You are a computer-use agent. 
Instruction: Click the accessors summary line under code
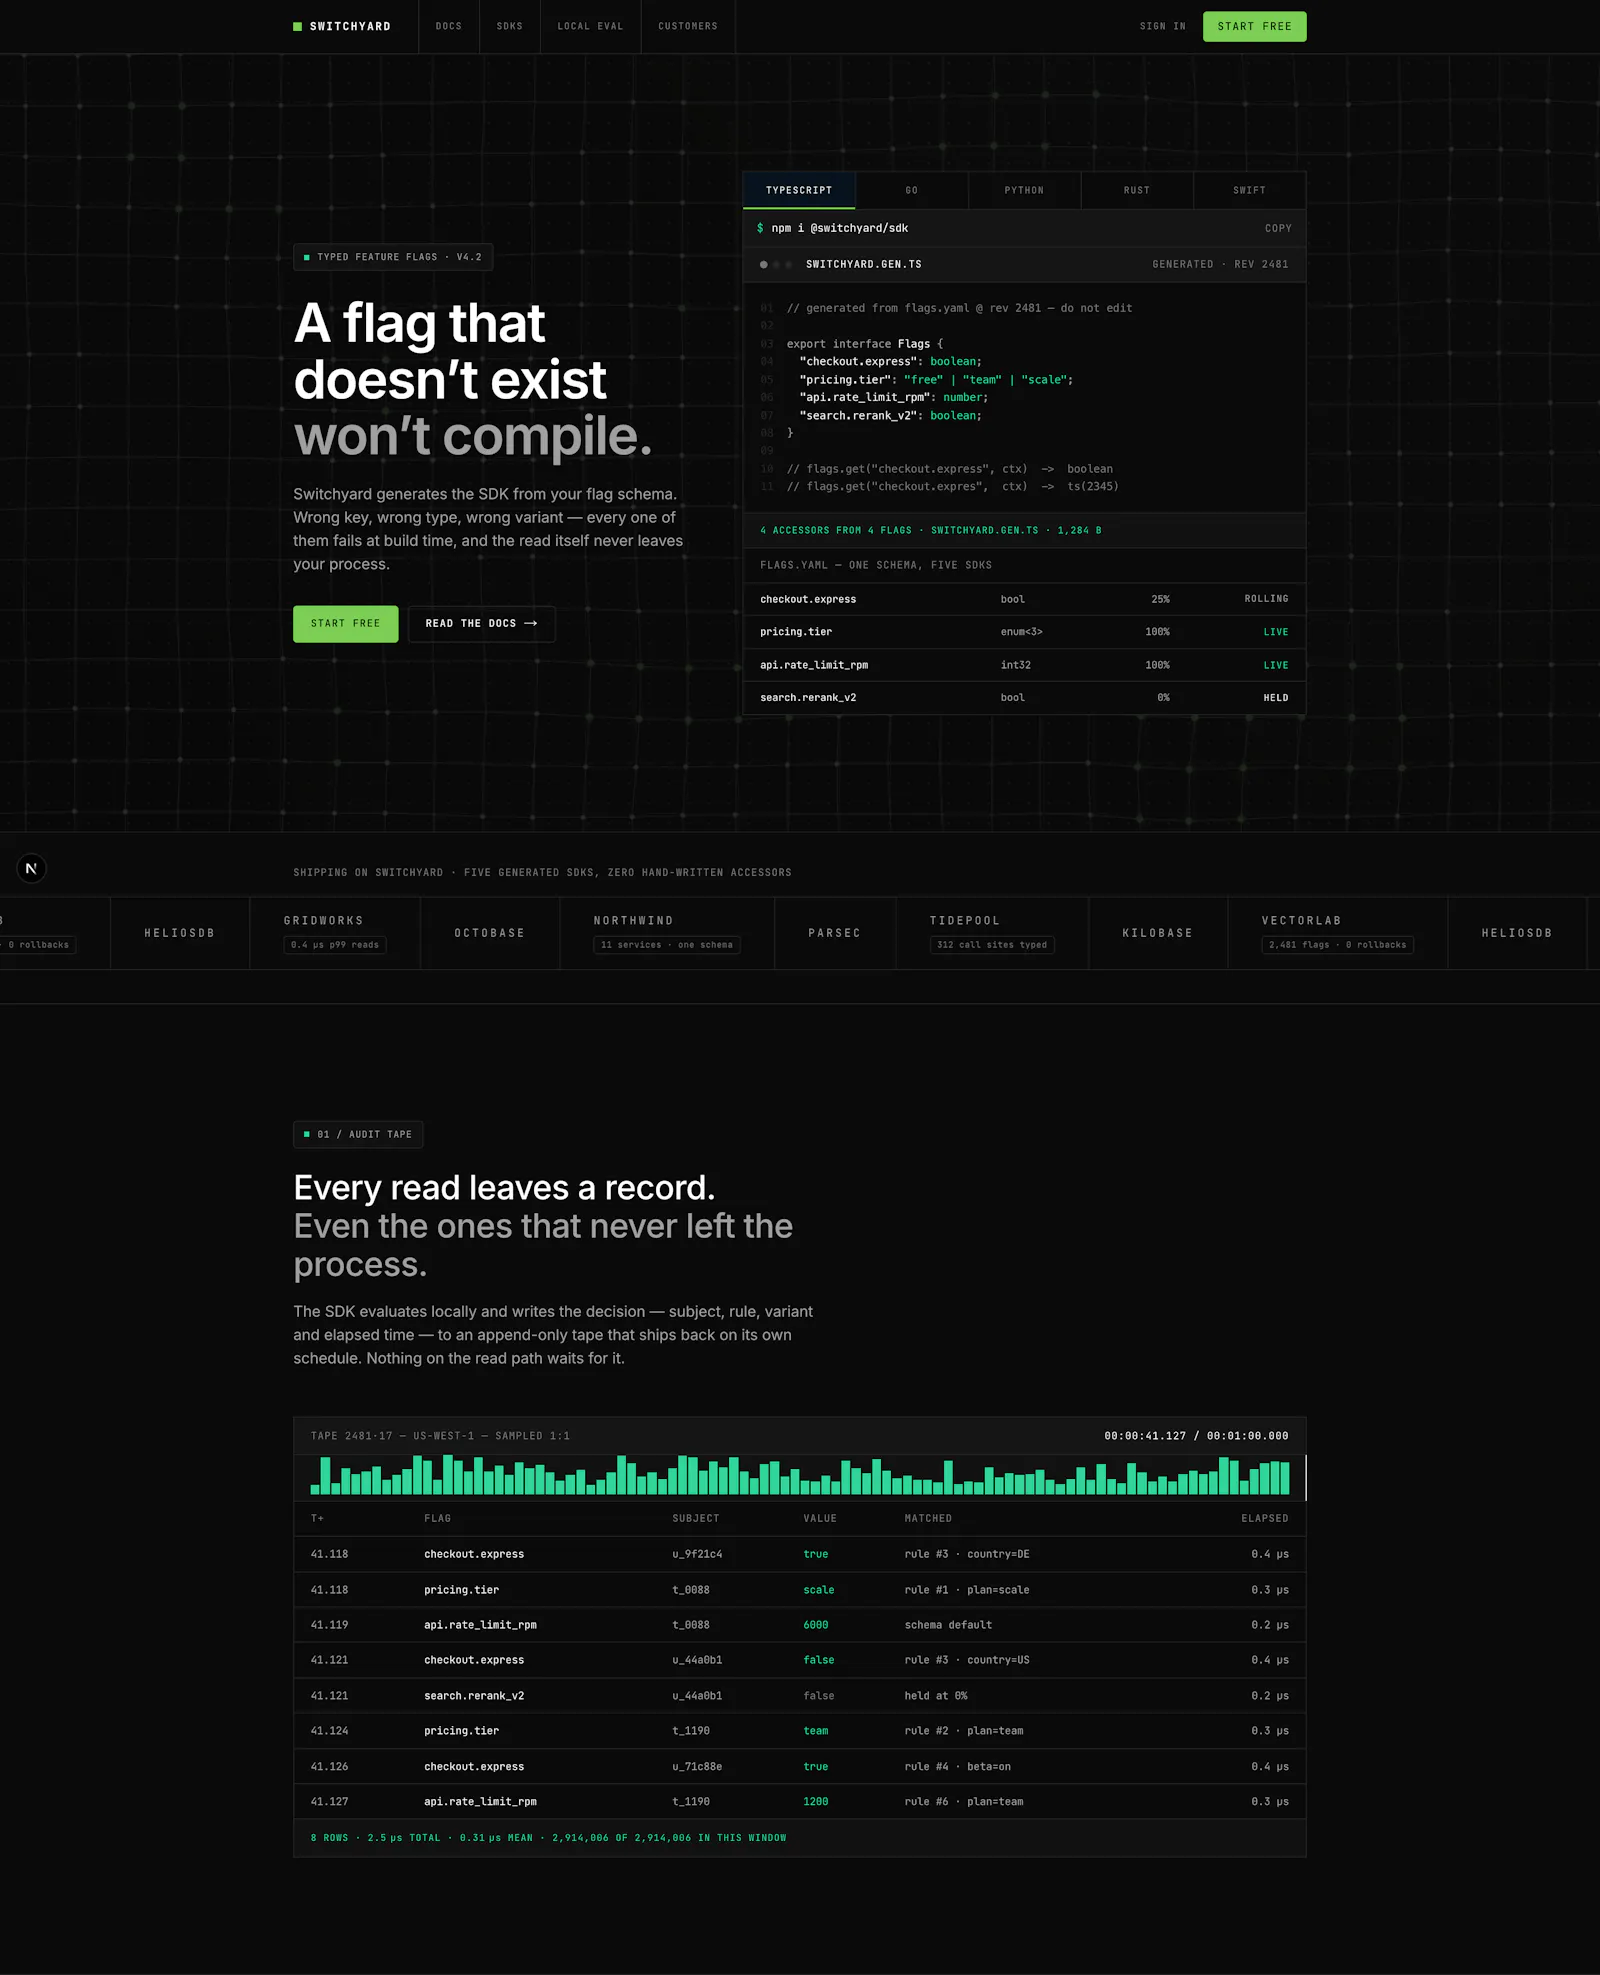[930, 530]
